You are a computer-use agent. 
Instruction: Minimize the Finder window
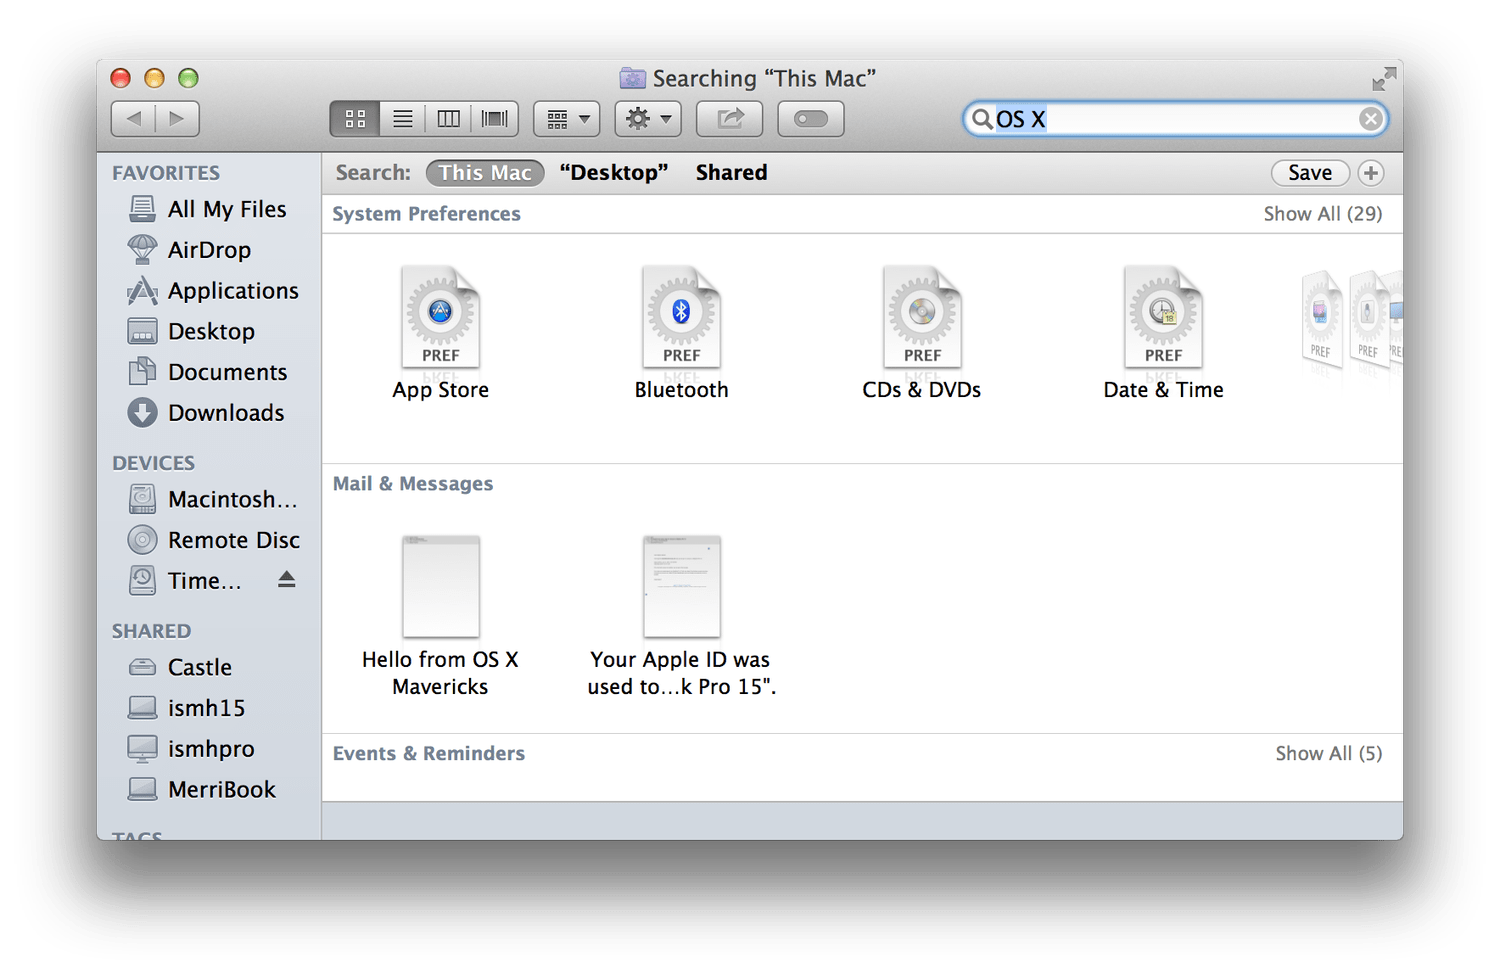click(154, 78)
